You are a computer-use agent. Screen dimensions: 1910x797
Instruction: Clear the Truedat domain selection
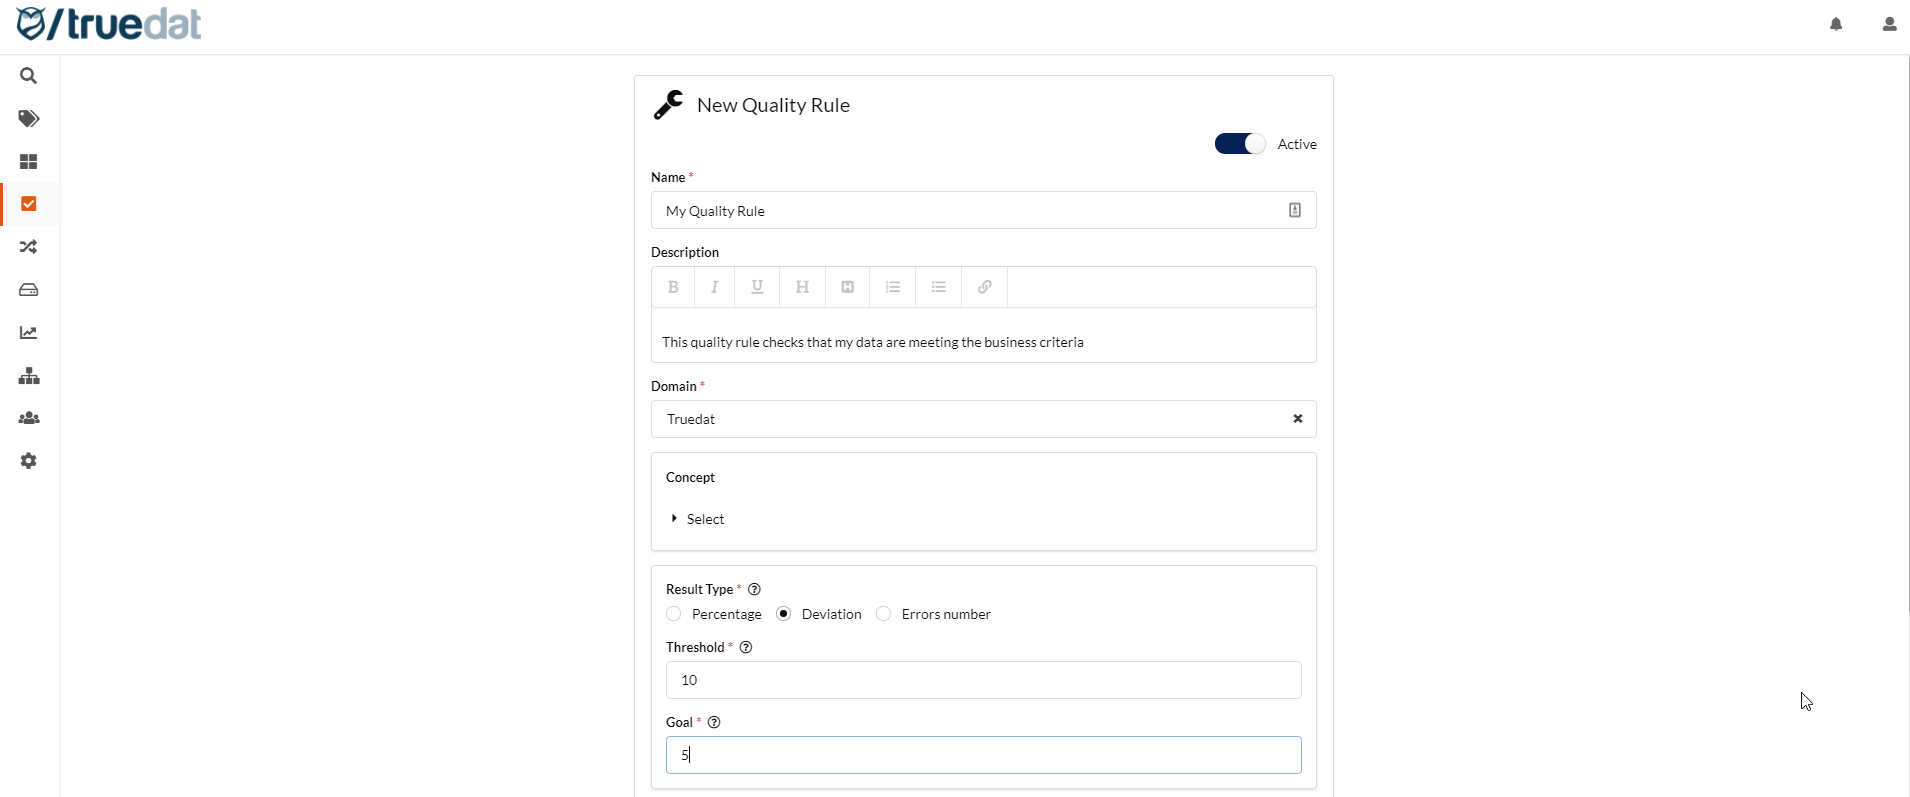1298,419
